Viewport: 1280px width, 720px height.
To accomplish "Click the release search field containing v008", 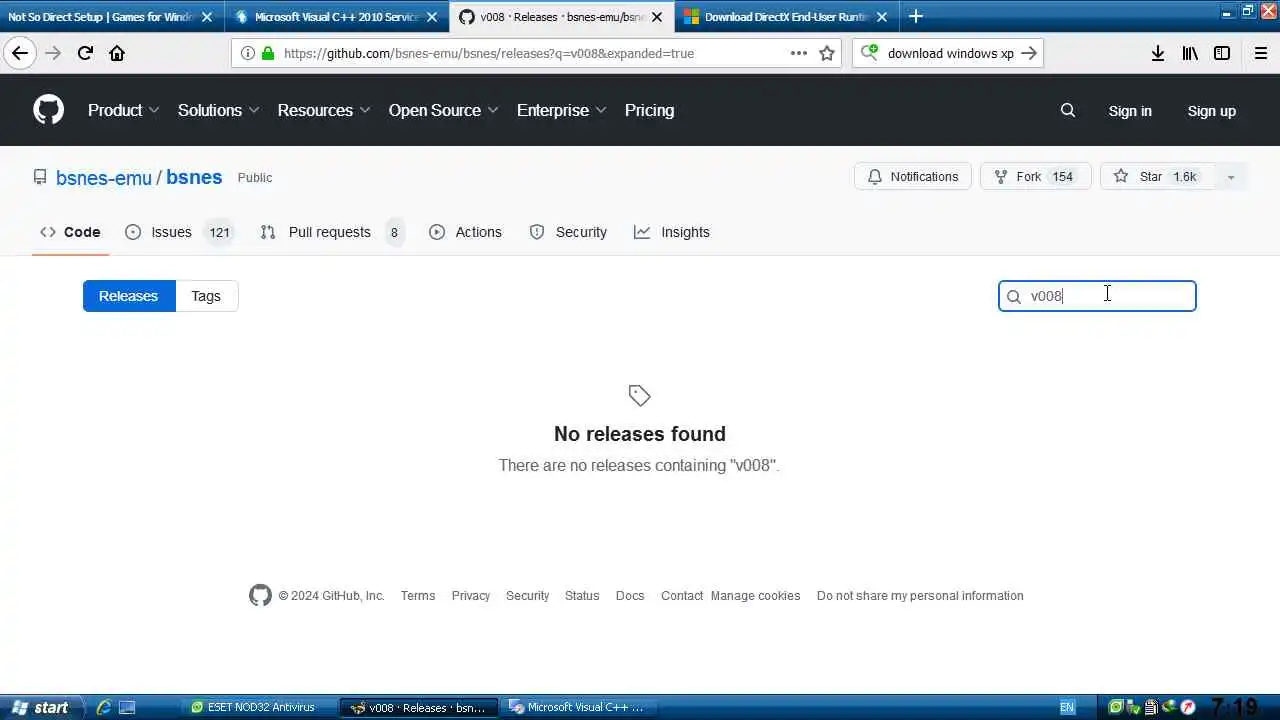I will [x=1097, y=296].
